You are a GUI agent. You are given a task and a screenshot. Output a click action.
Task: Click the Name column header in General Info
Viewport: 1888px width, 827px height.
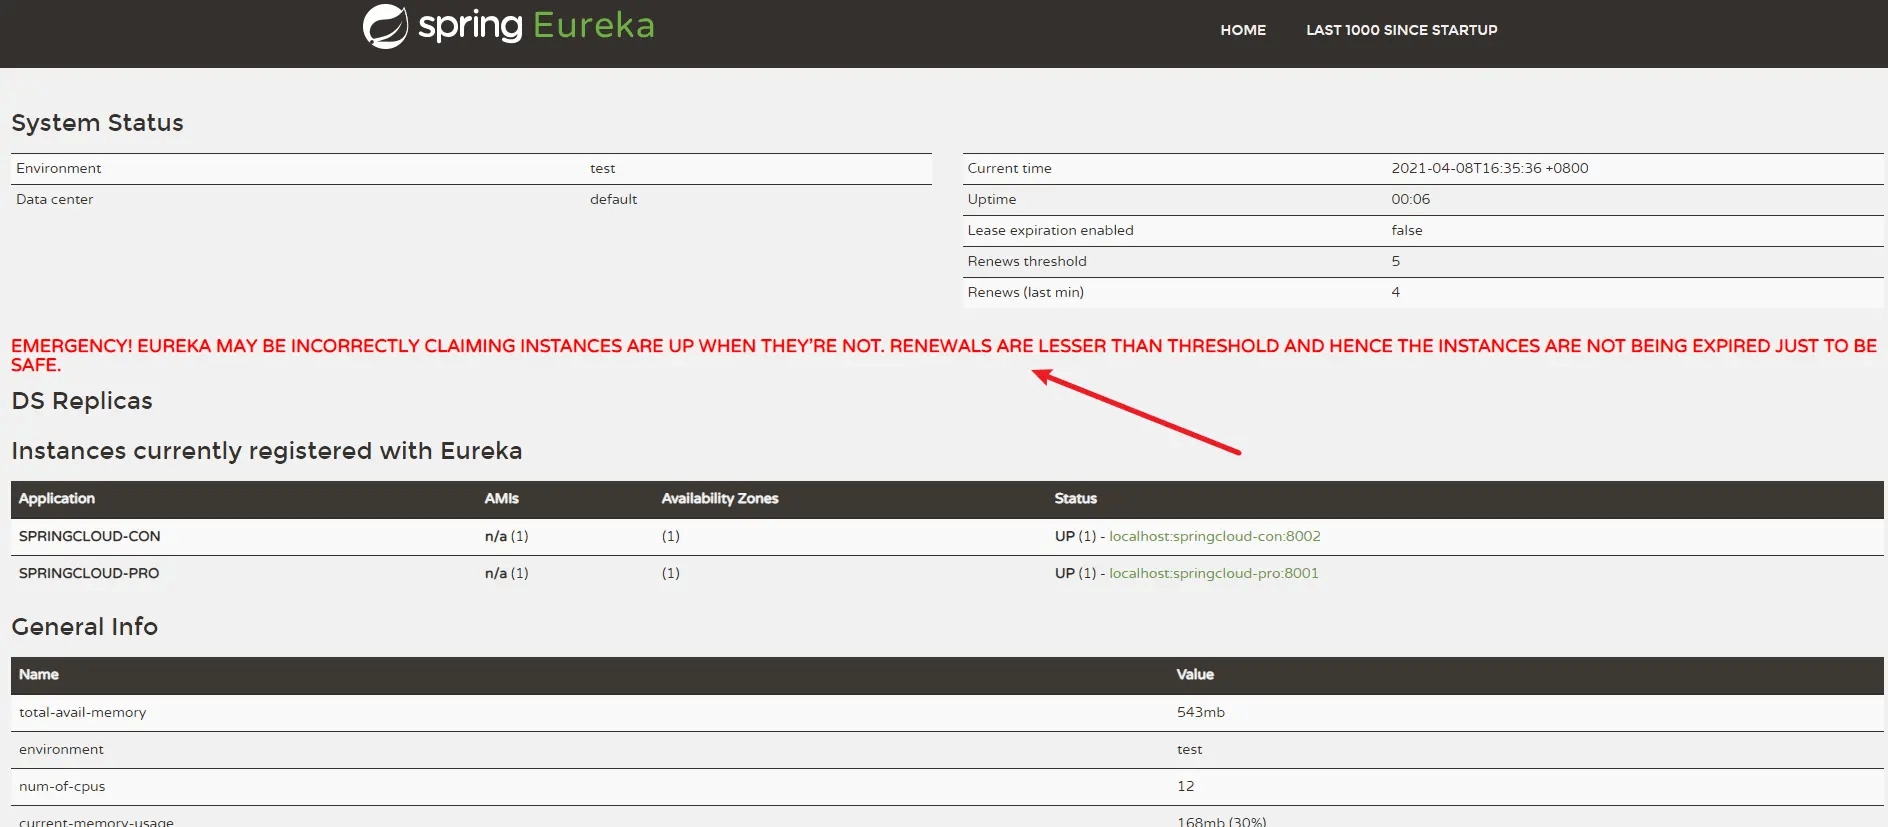(x=38, y=674)
